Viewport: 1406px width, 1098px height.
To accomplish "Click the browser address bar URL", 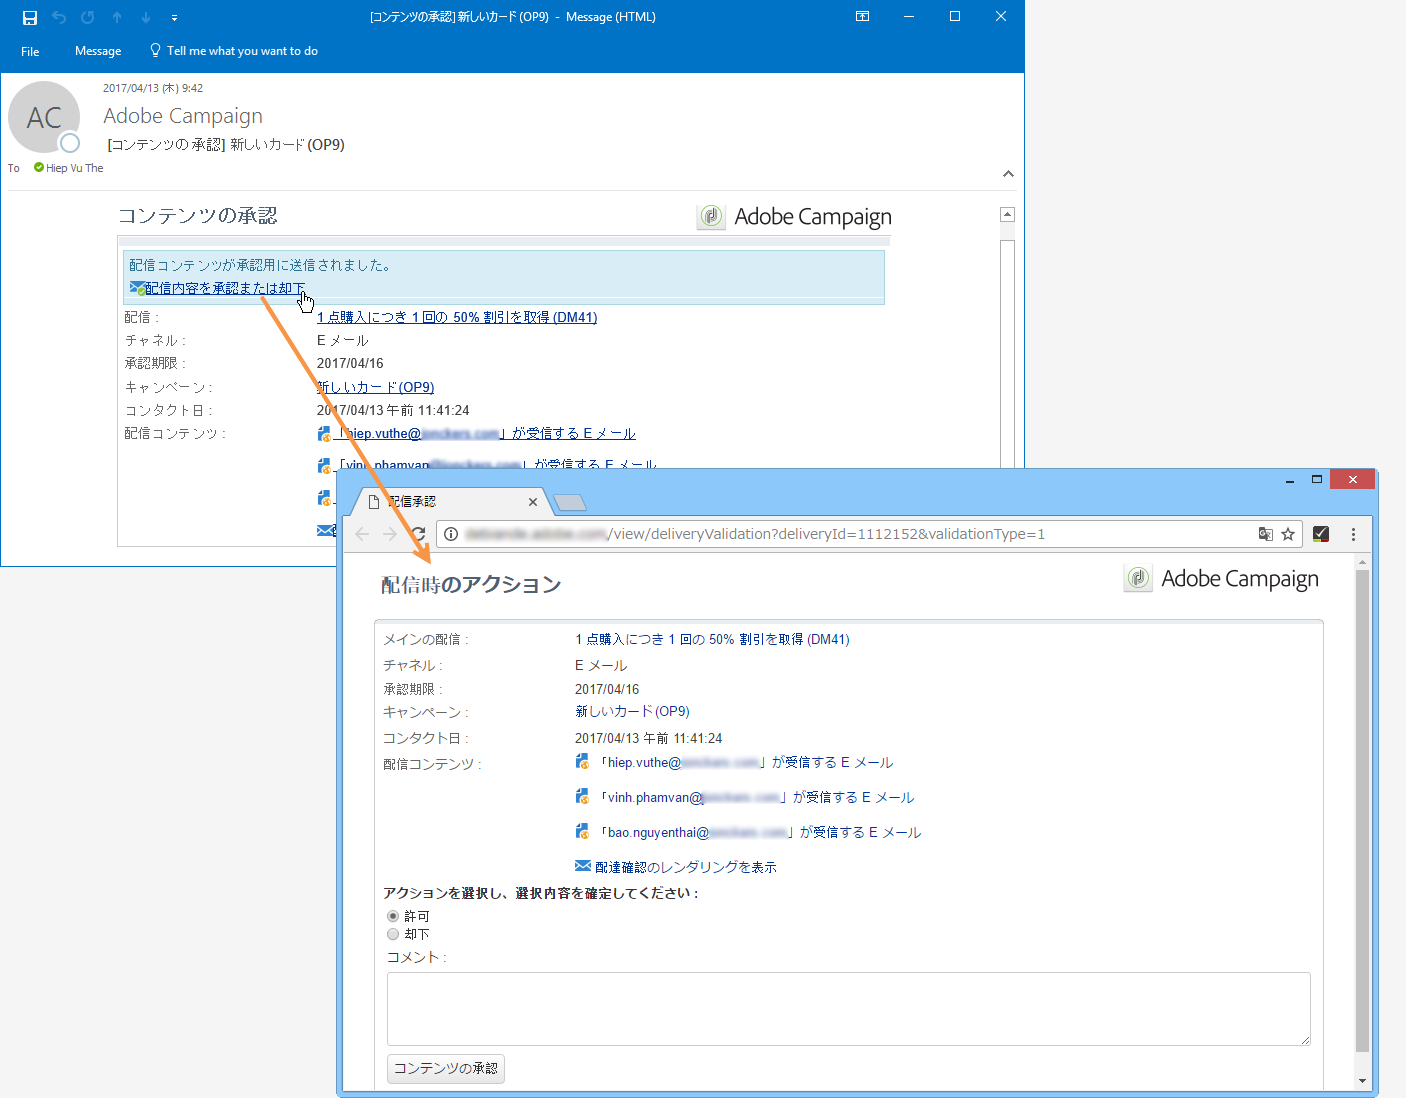I will [755, 534].
